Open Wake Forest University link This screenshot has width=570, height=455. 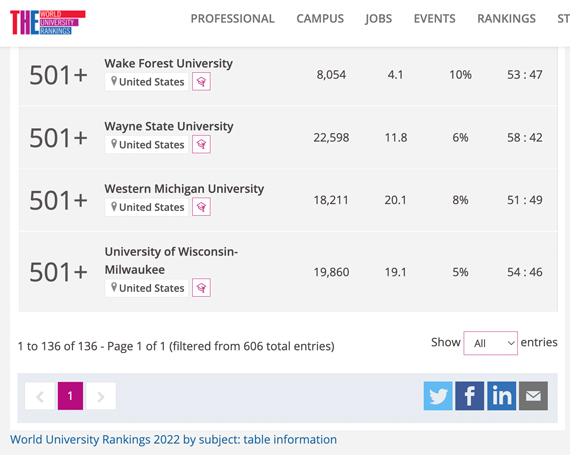(x=169, y=63)
